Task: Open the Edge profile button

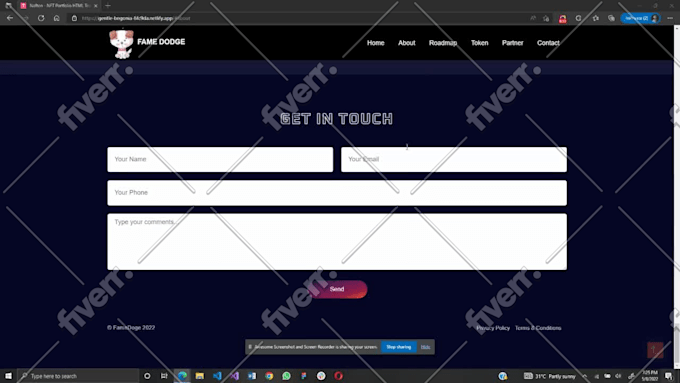Action: tap(640, 18)
